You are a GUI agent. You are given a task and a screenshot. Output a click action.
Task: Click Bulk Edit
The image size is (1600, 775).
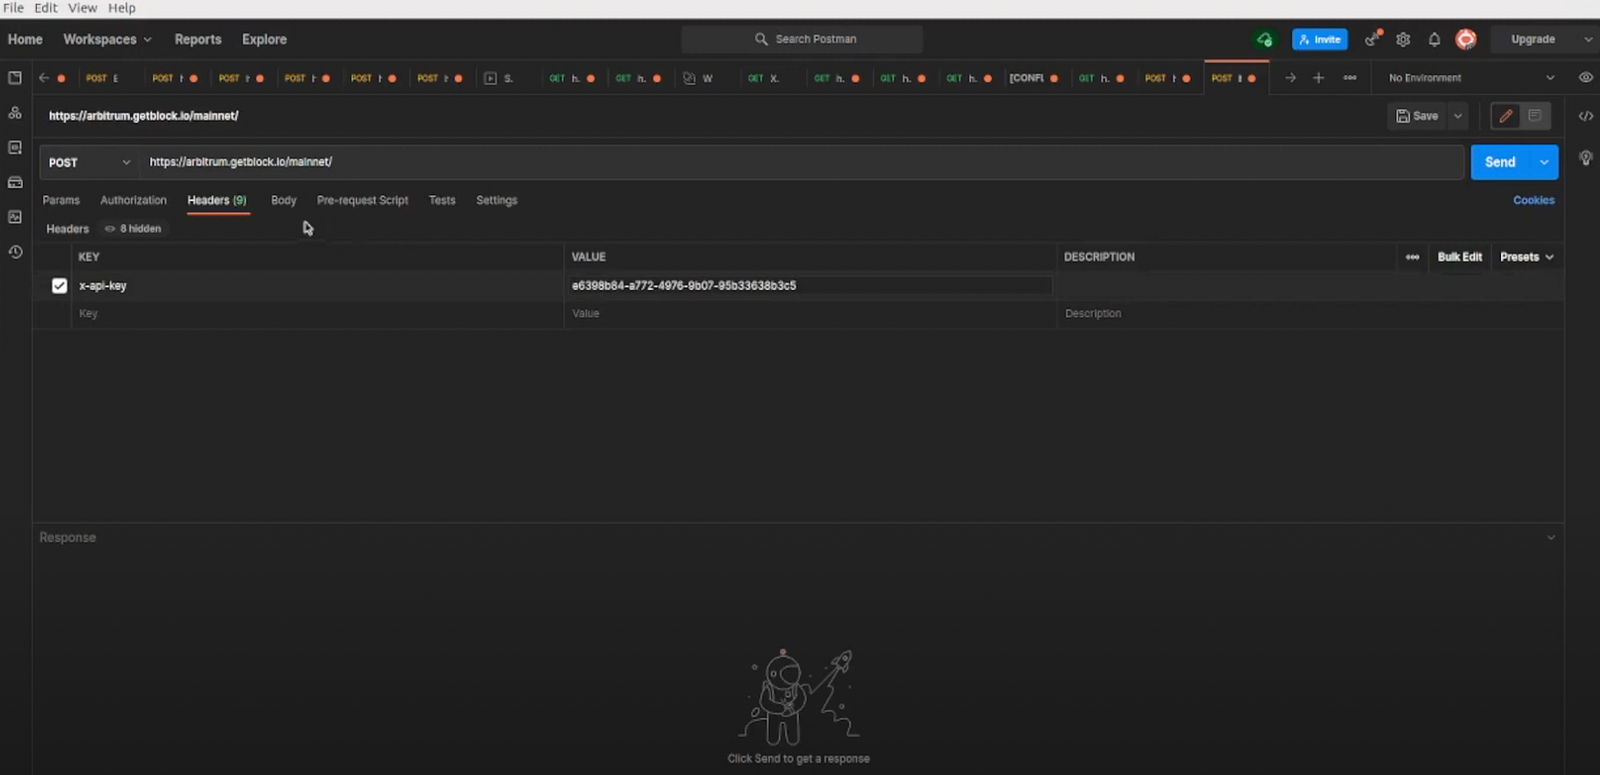[1459, 257]
